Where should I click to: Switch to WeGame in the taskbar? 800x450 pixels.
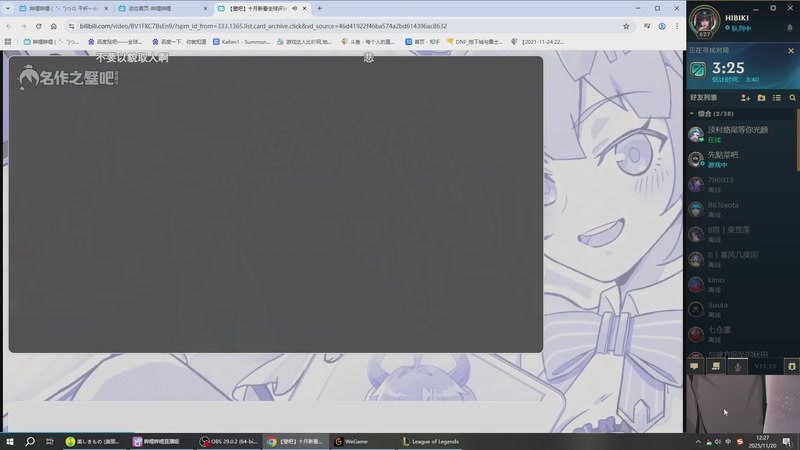click(x=362, y=441)
